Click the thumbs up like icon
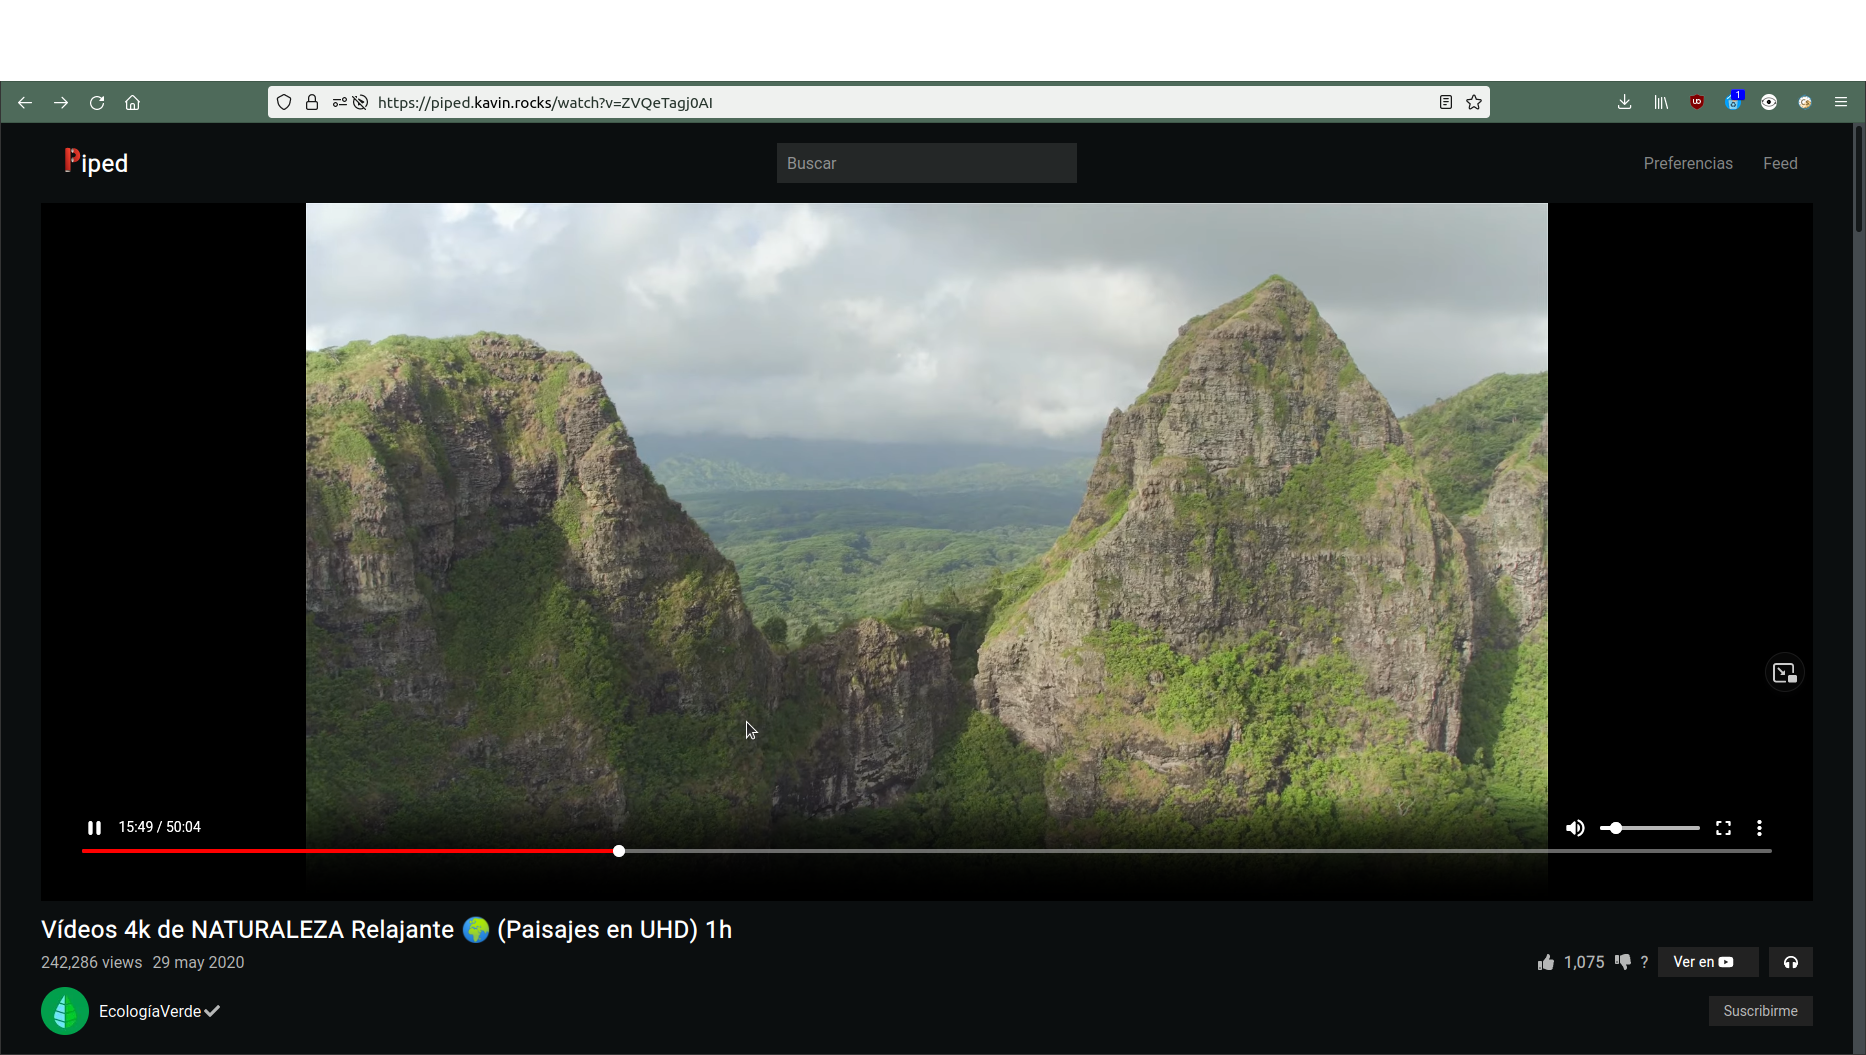Viewport: 1866px width, 1055px height. (1546, 962)
